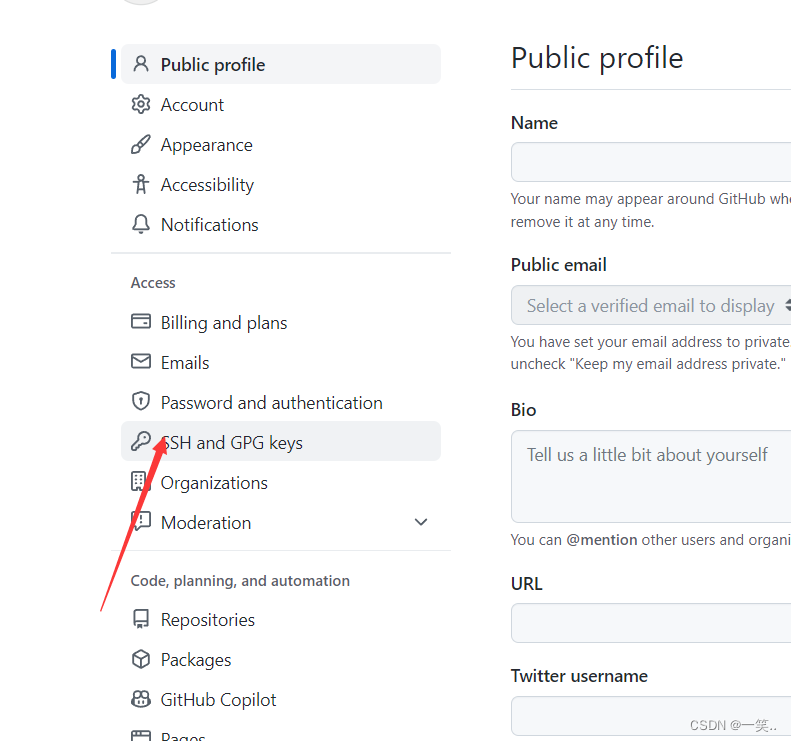Viewport: 791px width, 741px height.
Task: Open the Public email dropdown
Action: click(651, 305)
